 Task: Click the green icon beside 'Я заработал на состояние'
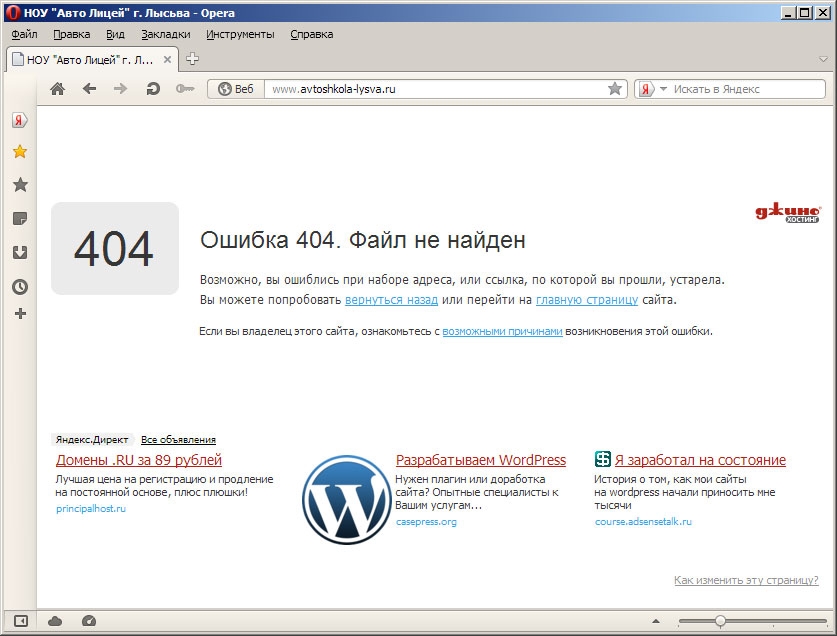coord(603,459)
